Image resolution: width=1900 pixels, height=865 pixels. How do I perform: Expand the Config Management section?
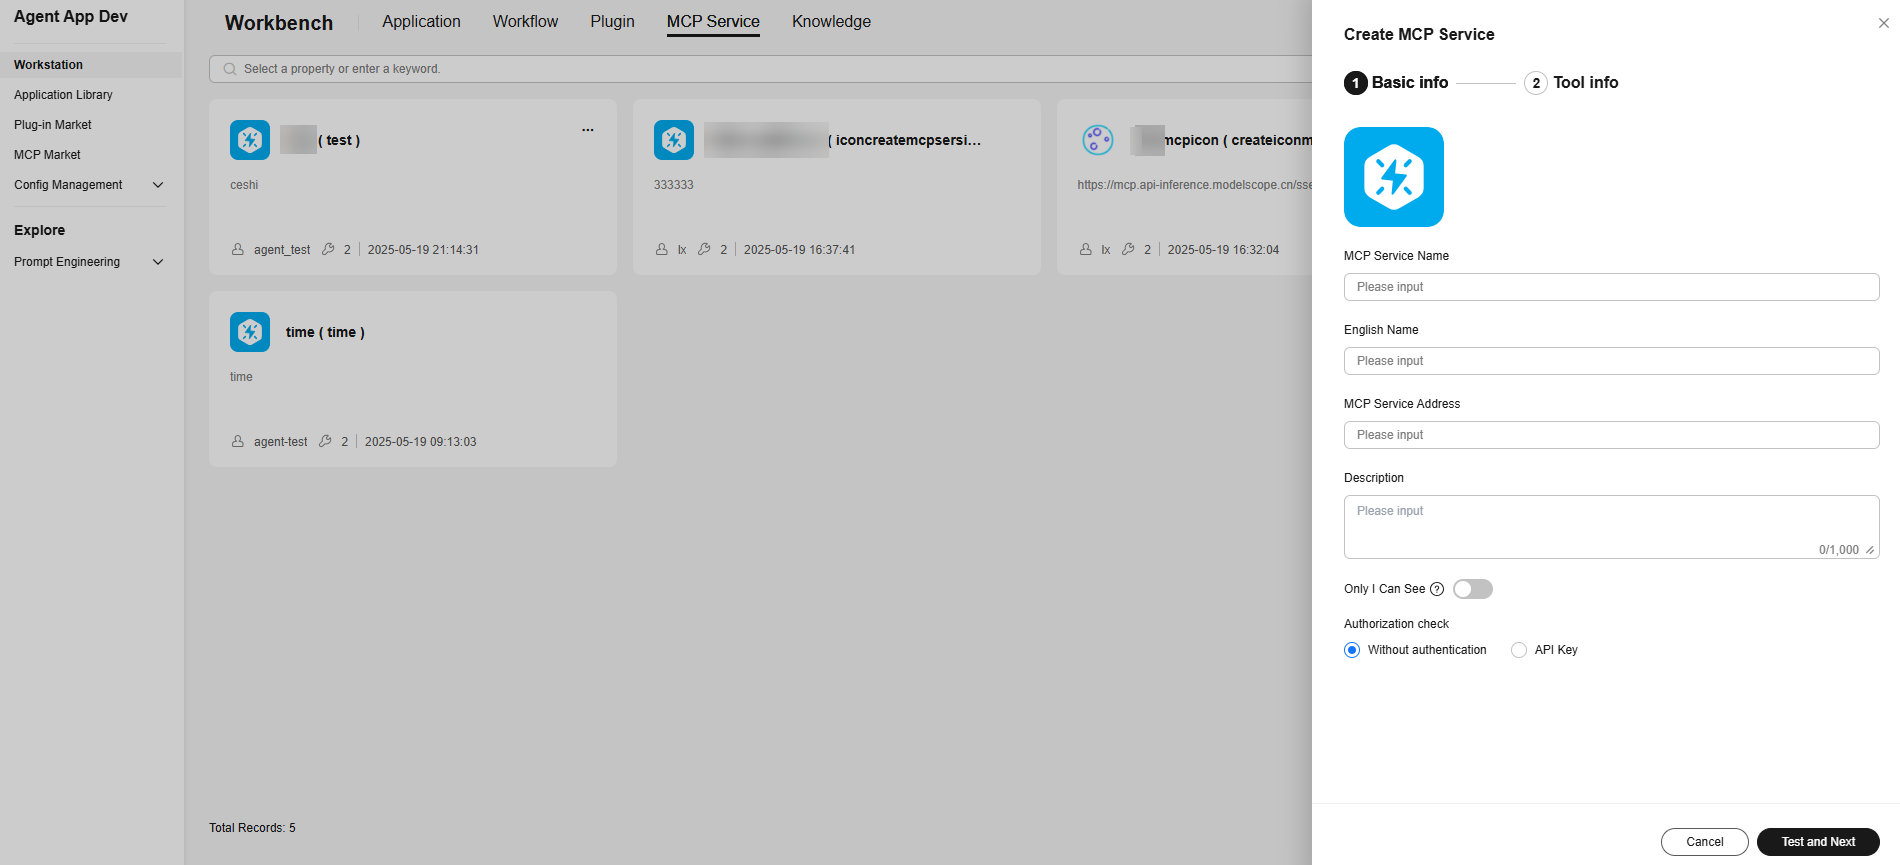pyautogui.click(x=157, y=185)
